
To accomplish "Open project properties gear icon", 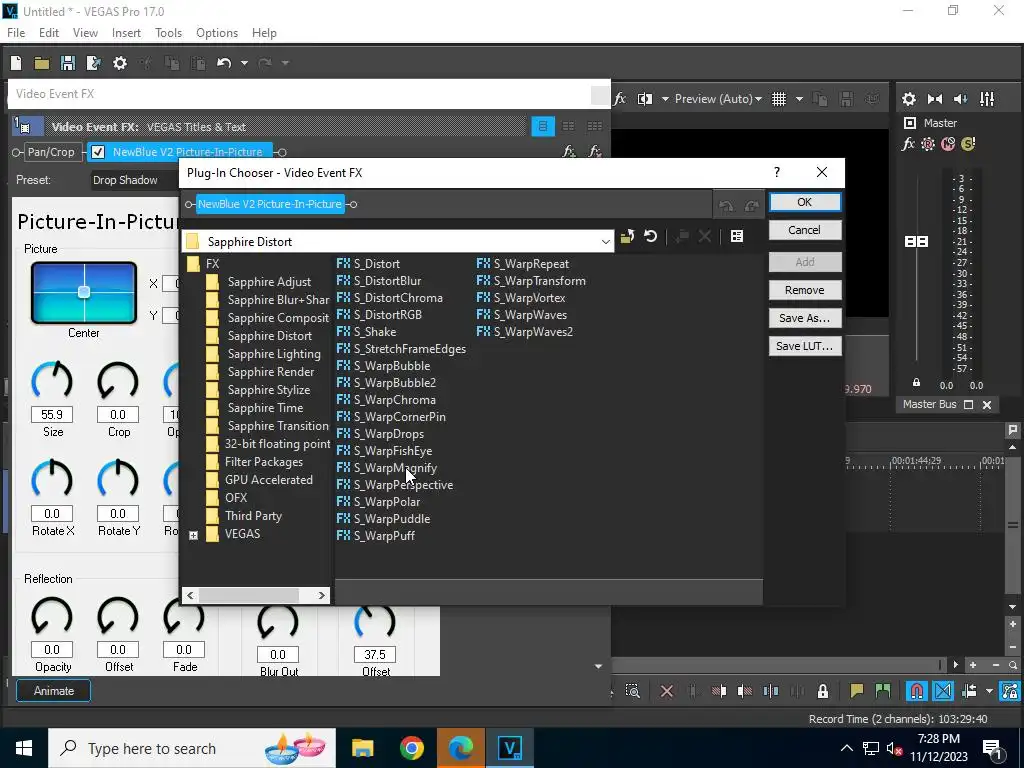I will point(120,63).
